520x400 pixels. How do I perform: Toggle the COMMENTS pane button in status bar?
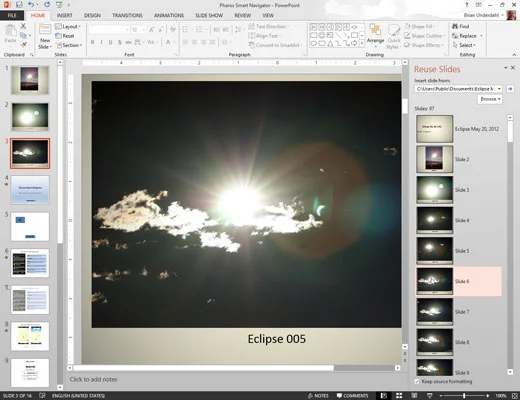pyautogui.click(x=353, y=396)
